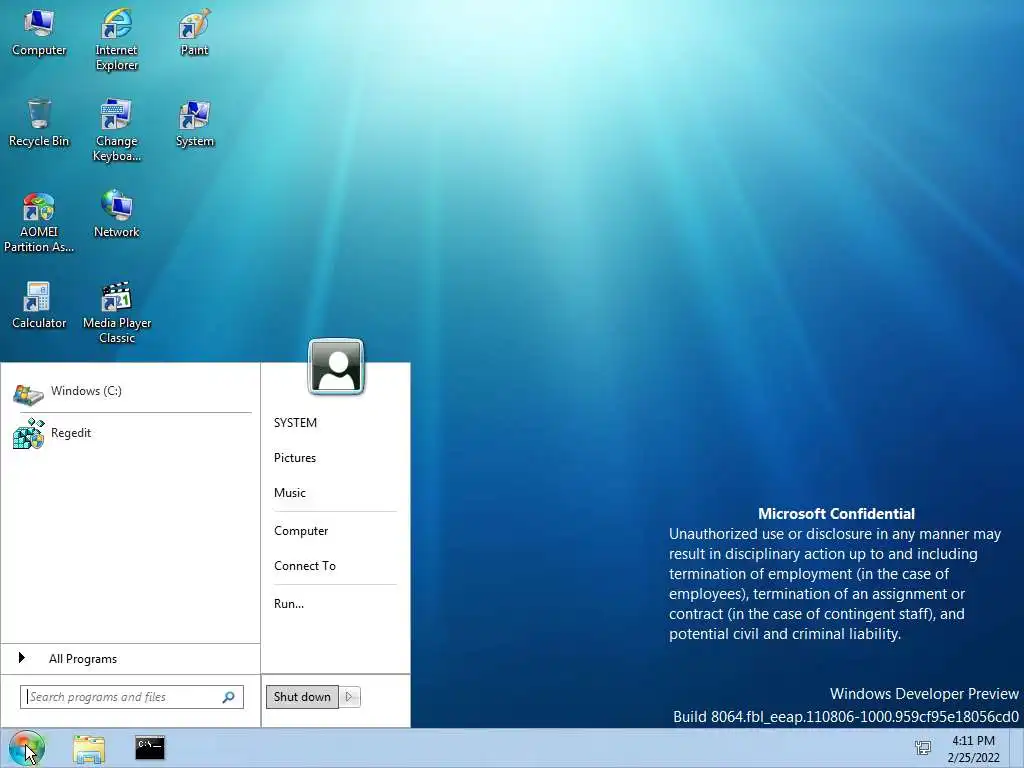The image size is (1024, 768).
Task: Select Connect To in Start menu
Action: [304, 566]
